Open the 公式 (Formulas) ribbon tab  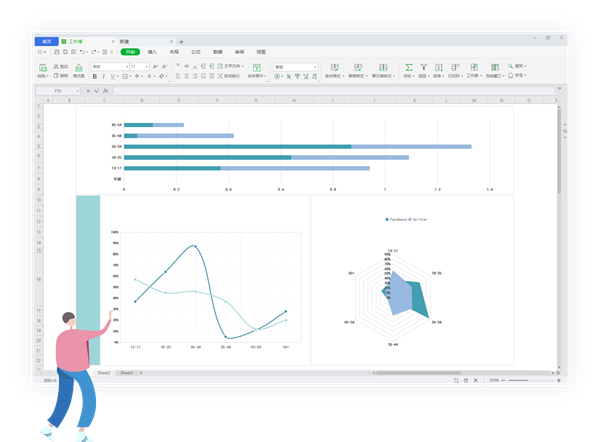(x=196, y=52)
